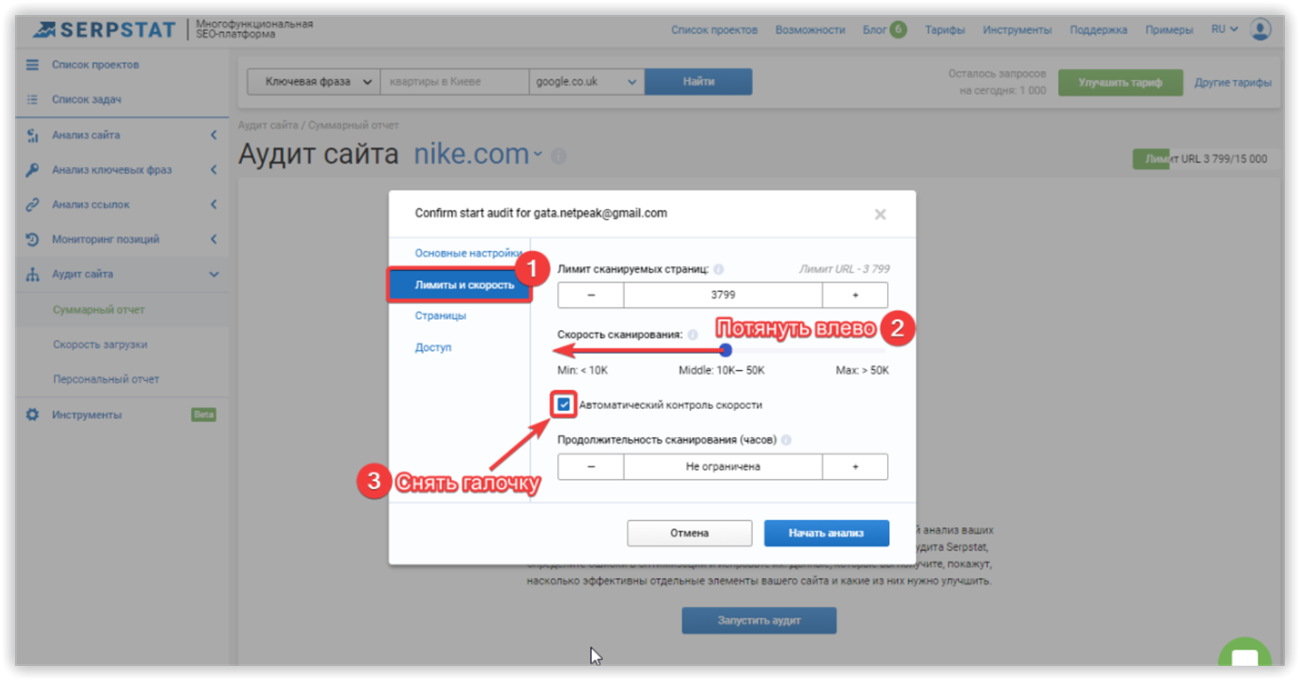Open the Ключевая фраза dropdown
The height and width of the screenshot is (681, 1300).
pyautogui.click(x=313, y=82)
